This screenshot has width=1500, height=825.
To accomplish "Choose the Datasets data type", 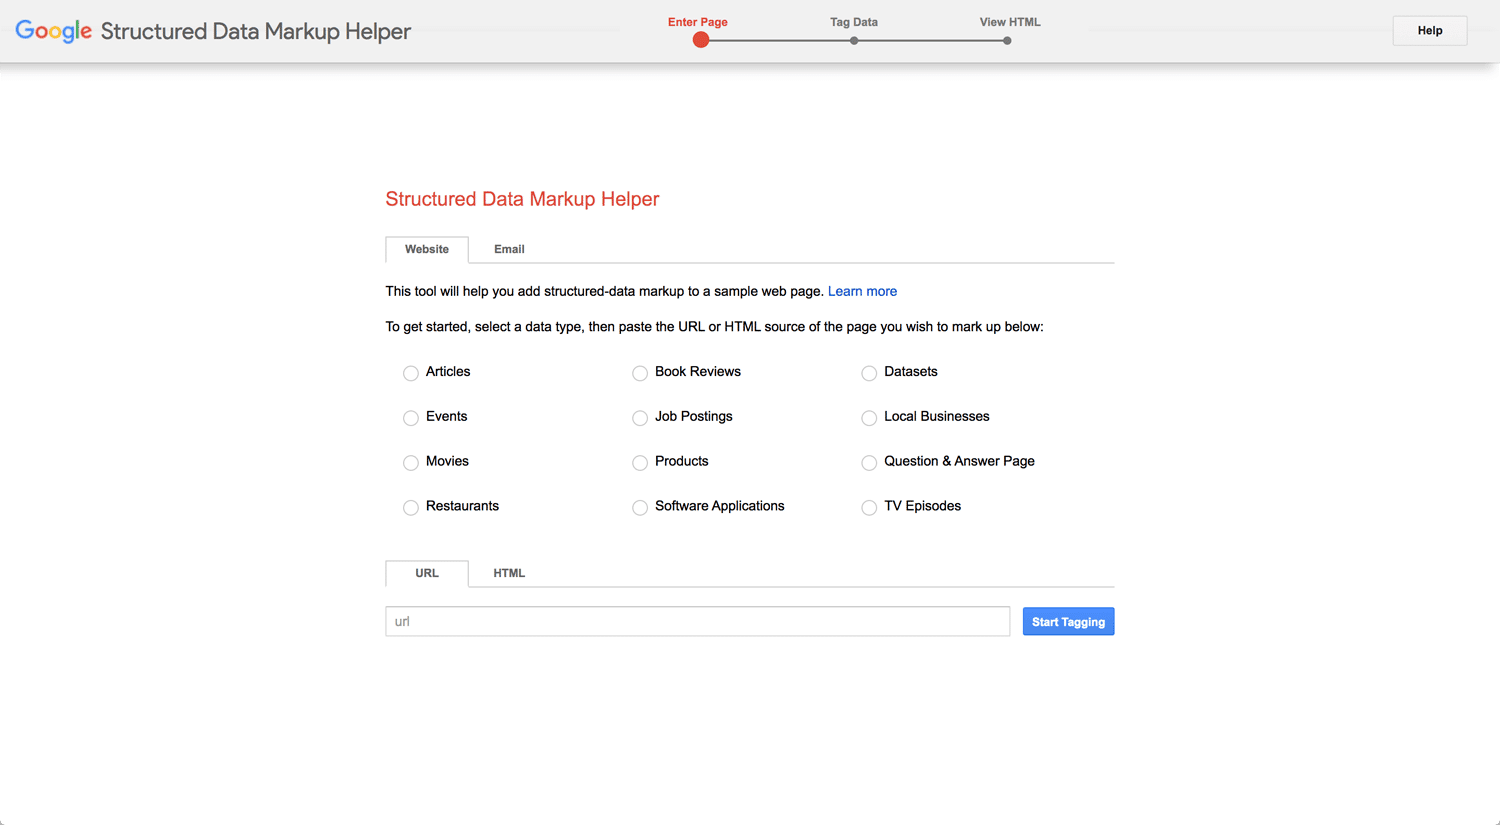I will pos(869,373).
